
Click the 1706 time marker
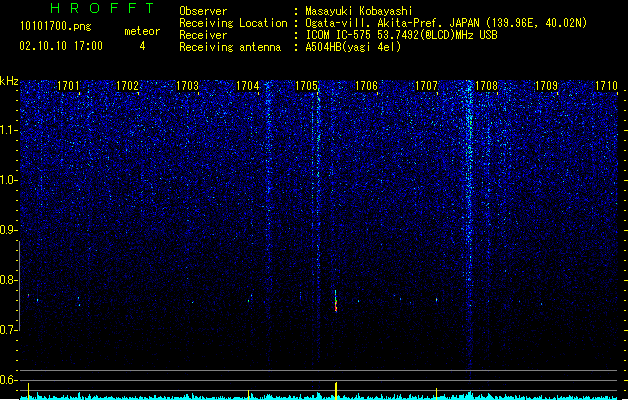[367, 86]
